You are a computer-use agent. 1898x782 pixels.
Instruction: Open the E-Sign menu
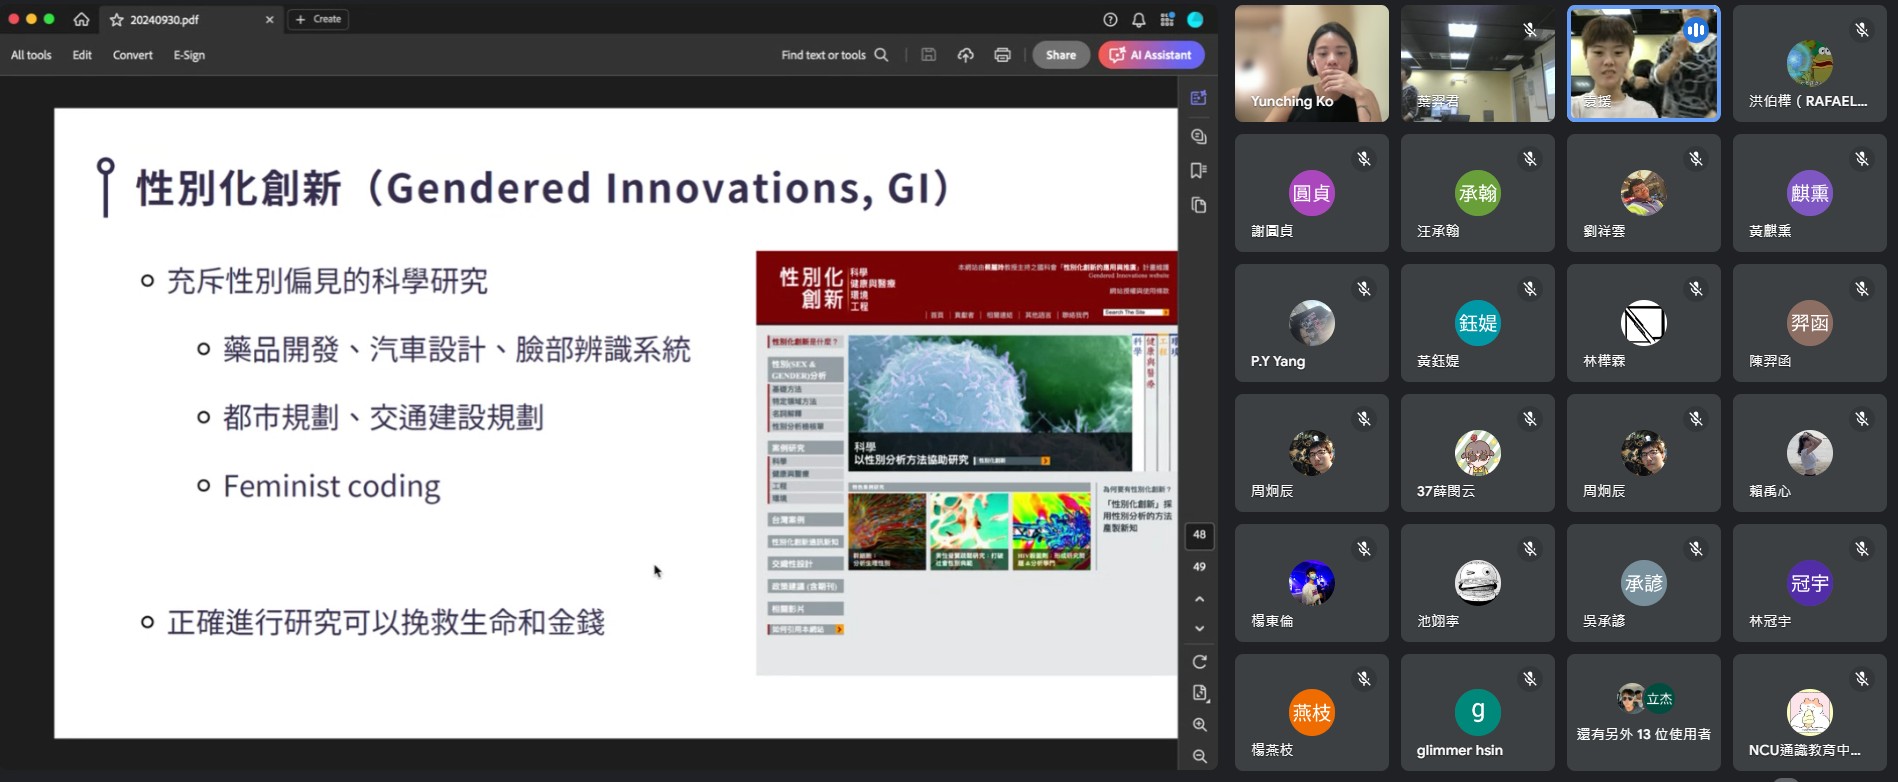189,55
